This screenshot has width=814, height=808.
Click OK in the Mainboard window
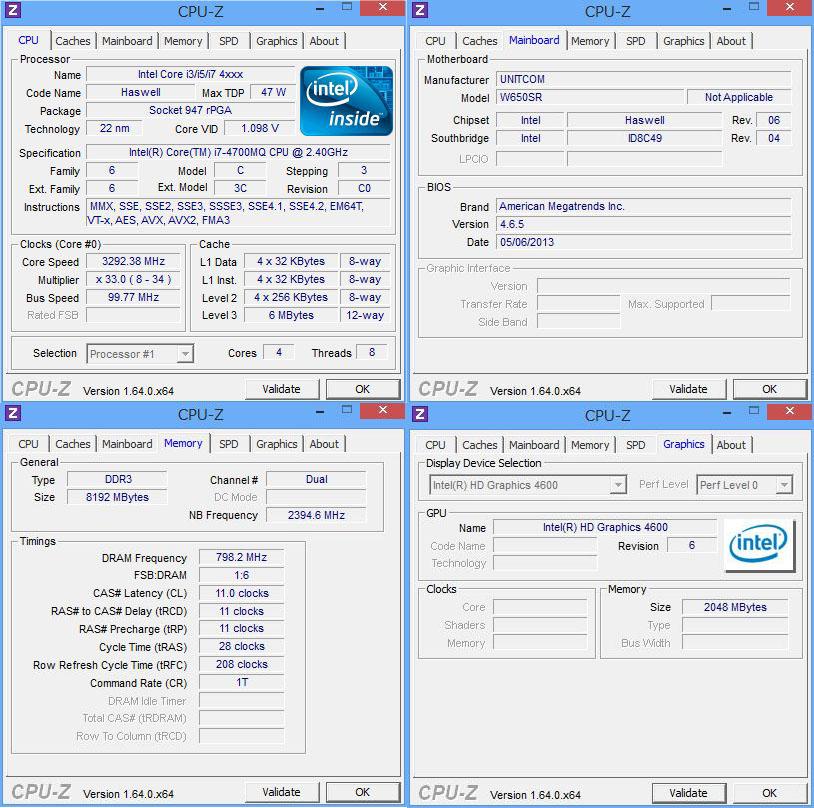point(769,389)
